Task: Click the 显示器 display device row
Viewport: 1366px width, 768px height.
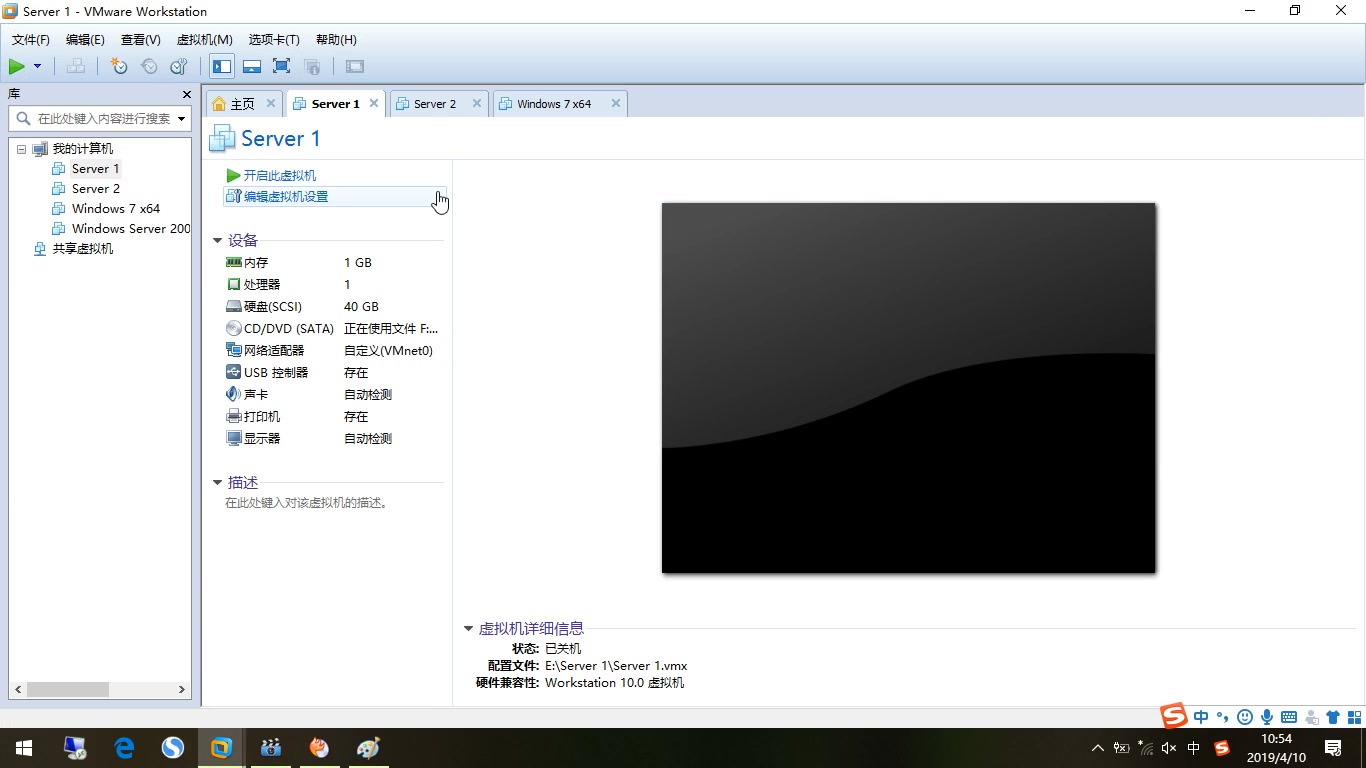Action: pos(334,439)
